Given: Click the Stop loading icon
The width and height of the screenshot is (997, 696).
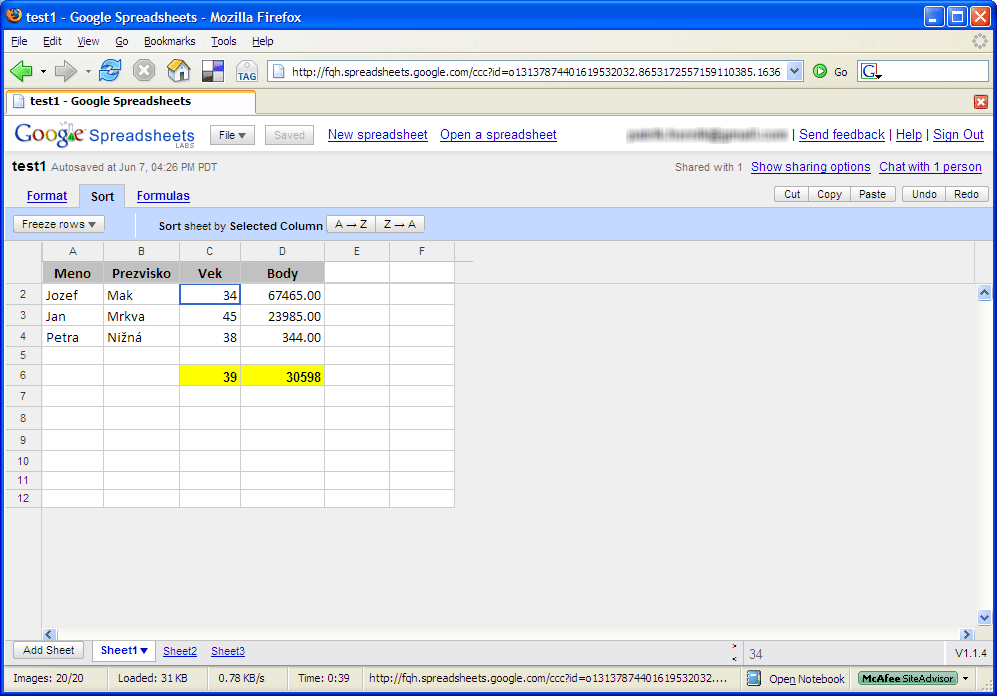Looking at the screenshot, I should 144,71.
